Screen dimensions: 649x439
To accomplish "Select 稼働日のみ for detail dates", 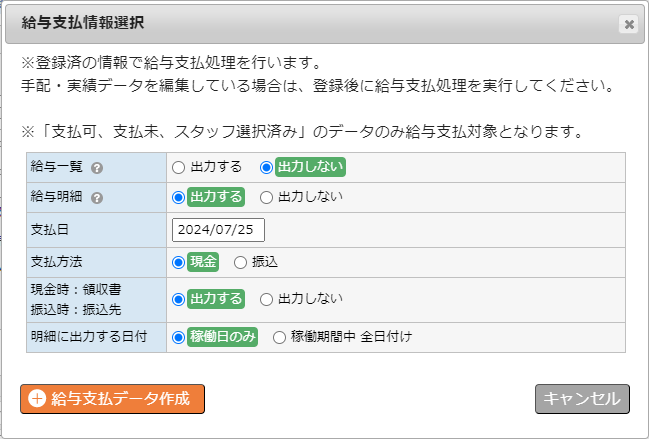I will point(178,337).
